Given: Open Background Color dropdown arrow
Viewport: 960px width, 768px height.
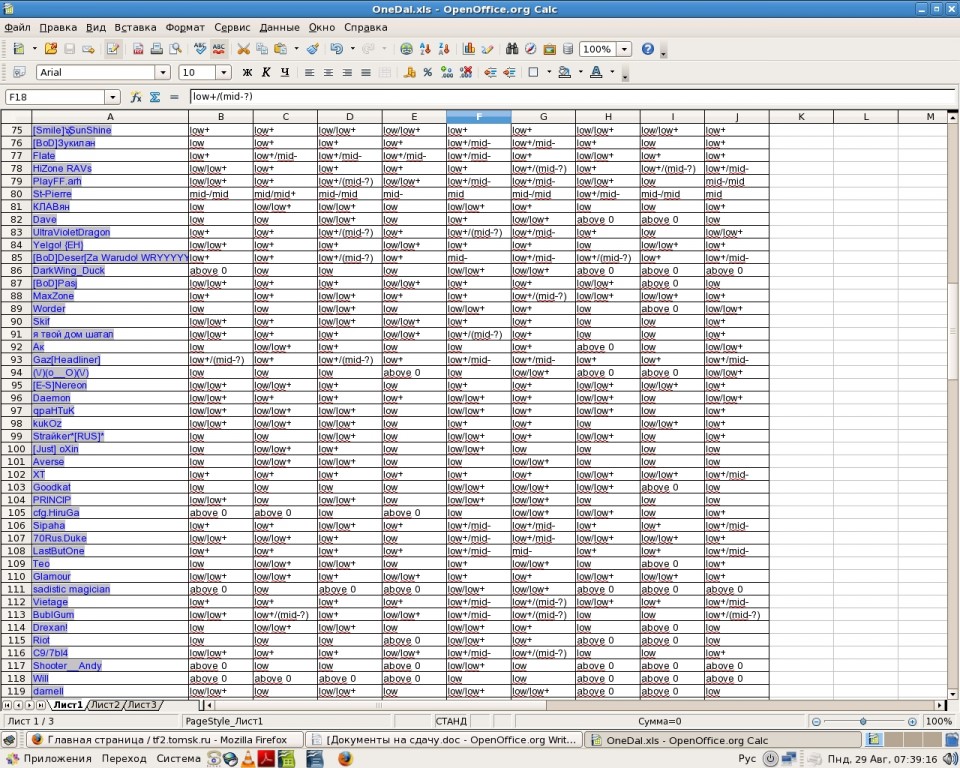Looking at the screenshot, I should 580,72.
